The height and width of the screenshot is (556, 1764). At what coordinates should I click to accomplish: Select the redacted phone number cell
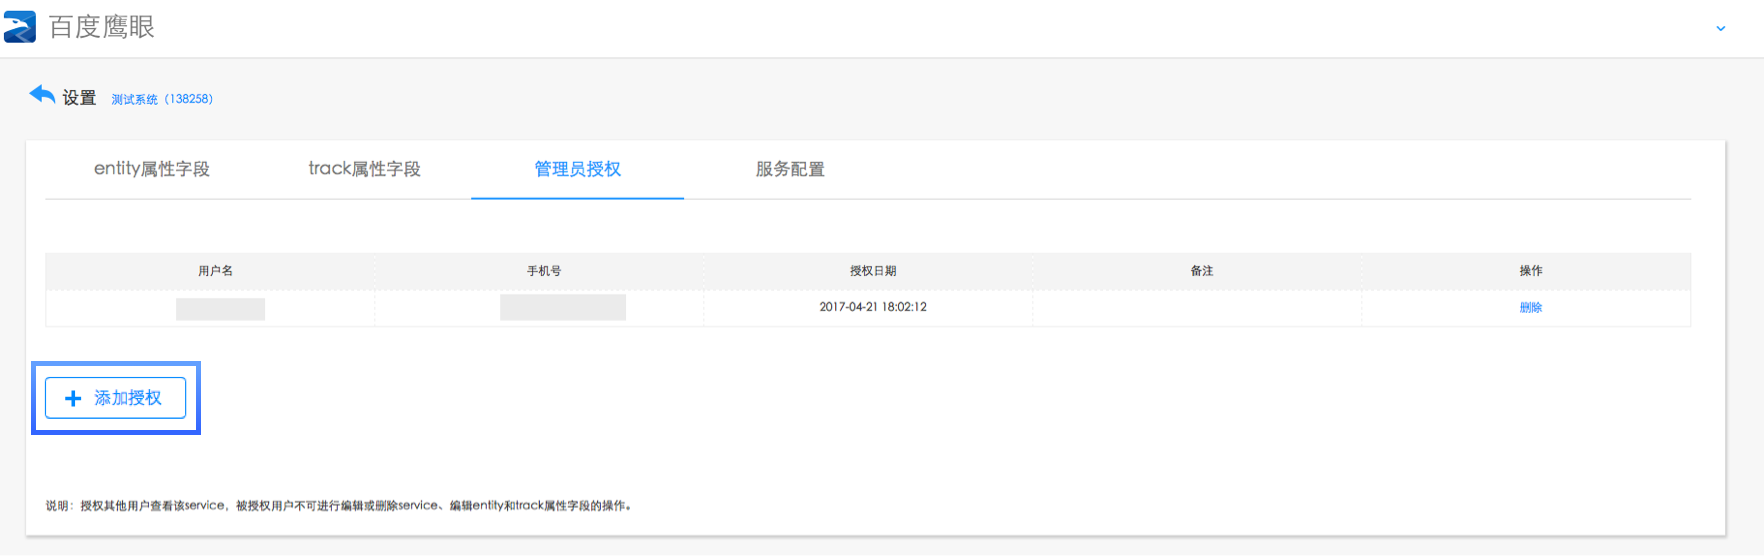[562, 308]
